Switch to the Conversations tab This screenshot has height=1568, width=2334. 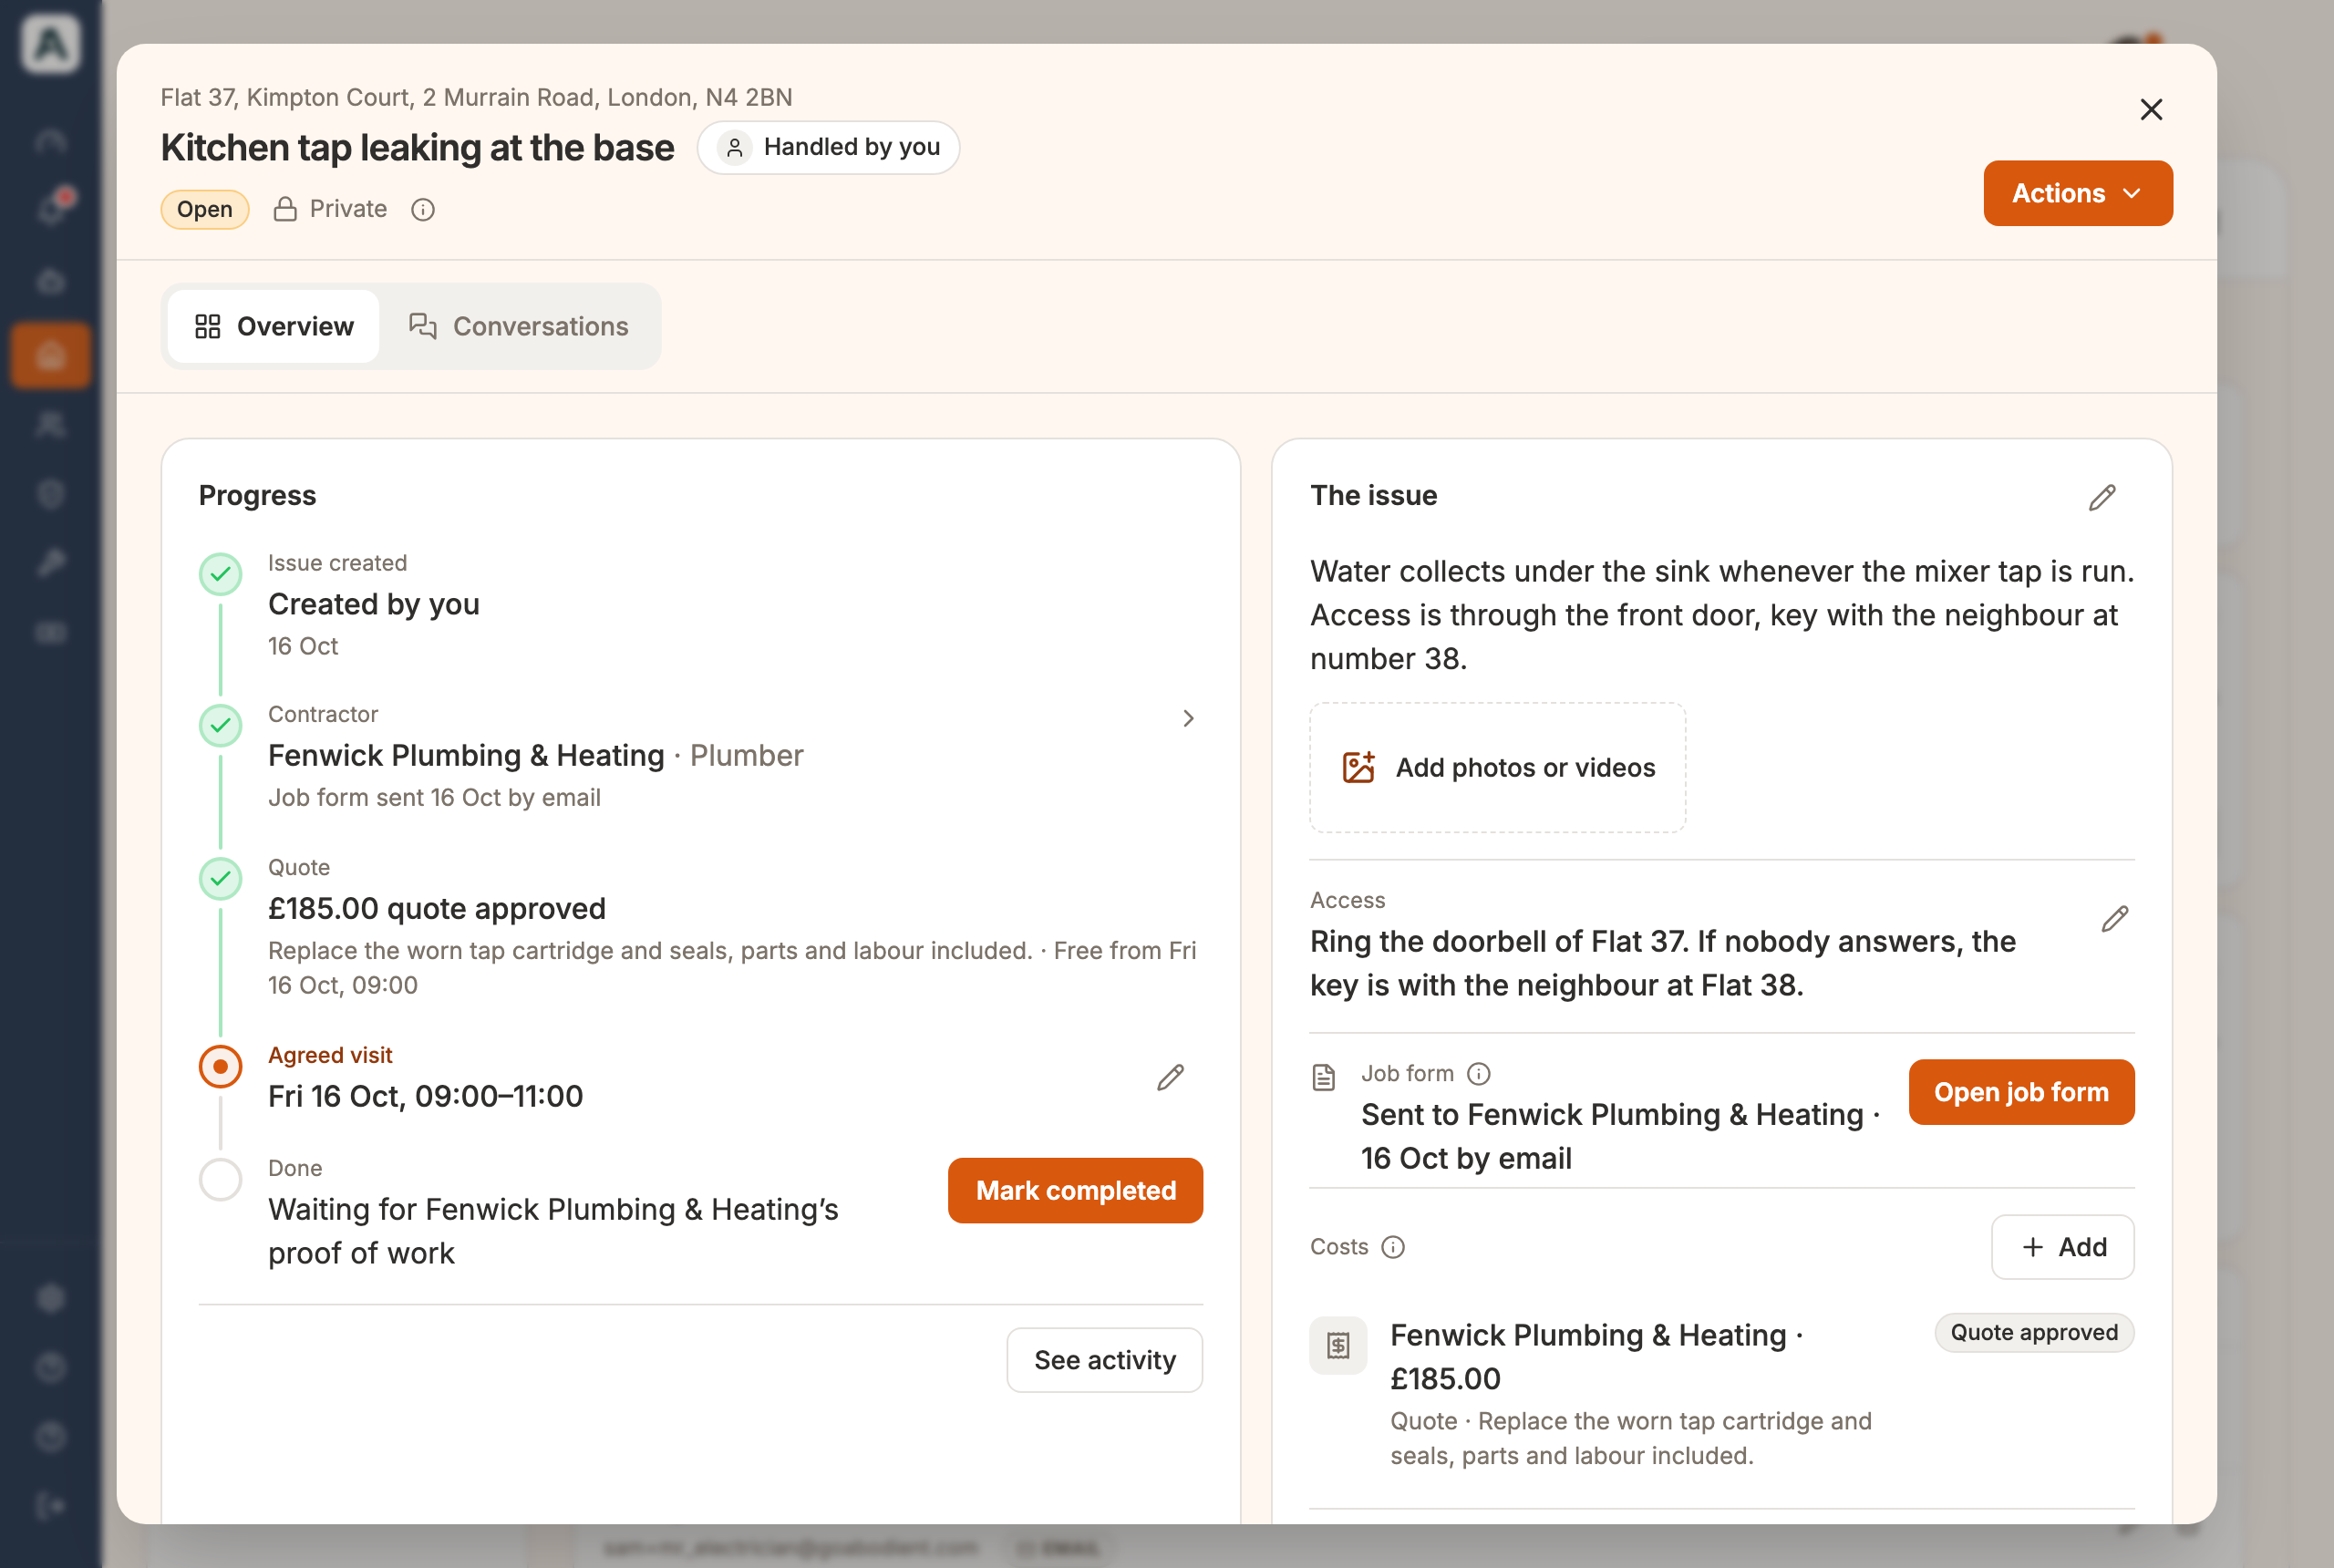point(519,326)
